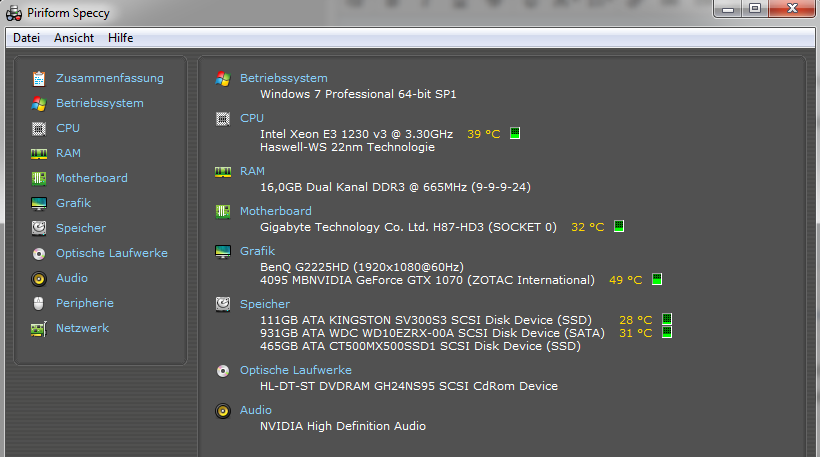This screenshot has height=457, width=820.
Task: Click the RAM module icon in sidebar
Action: tap(39, 154)
